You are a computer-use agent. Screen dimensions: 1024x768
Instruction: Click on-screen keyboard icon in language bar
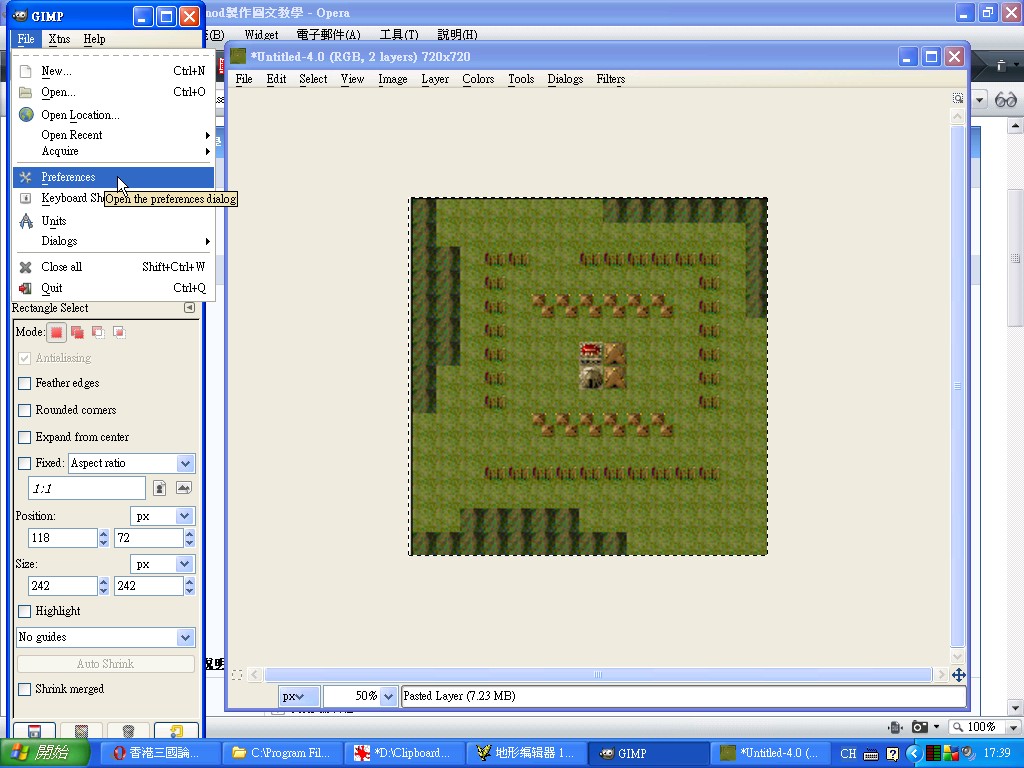(871, 754)
